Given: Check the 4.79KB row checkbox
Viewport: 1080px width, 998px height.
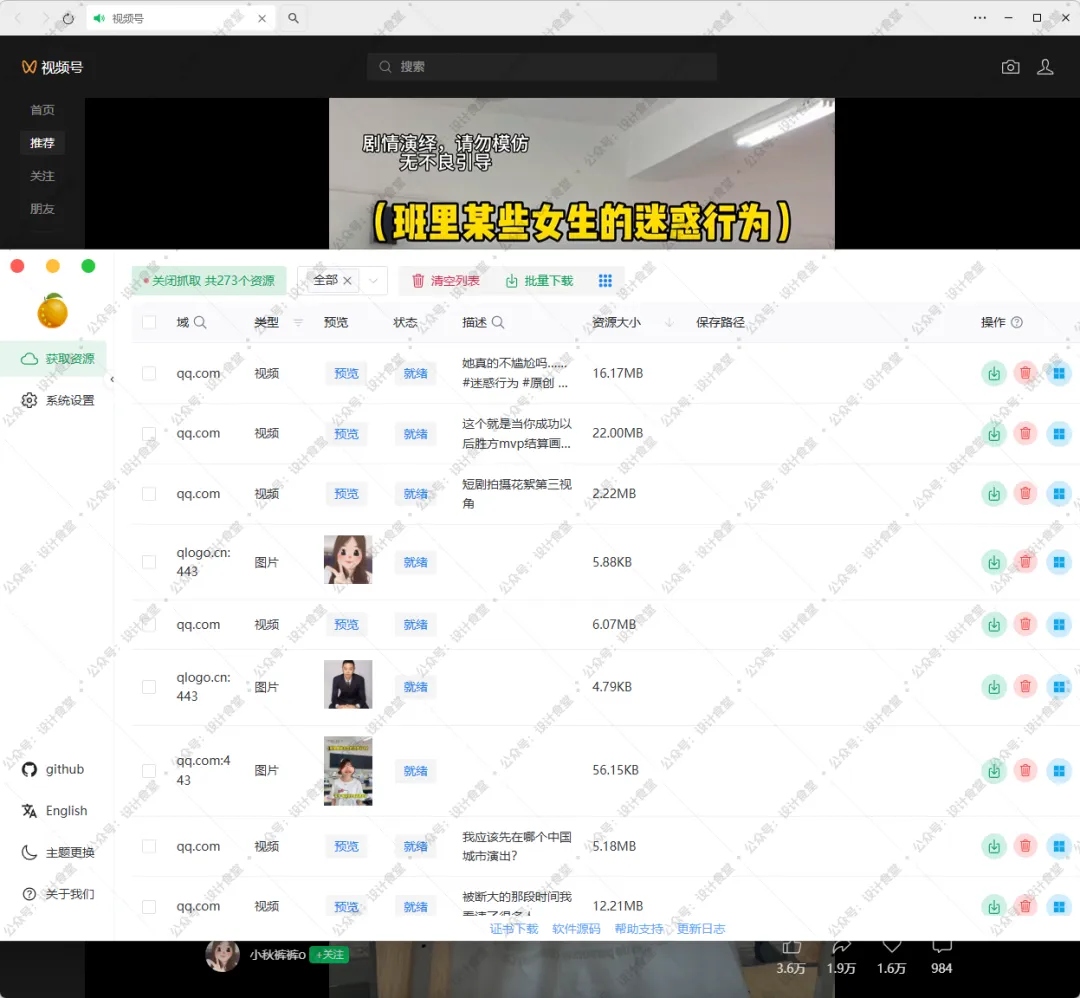Looking at the screenshot, I should [149, 687].
